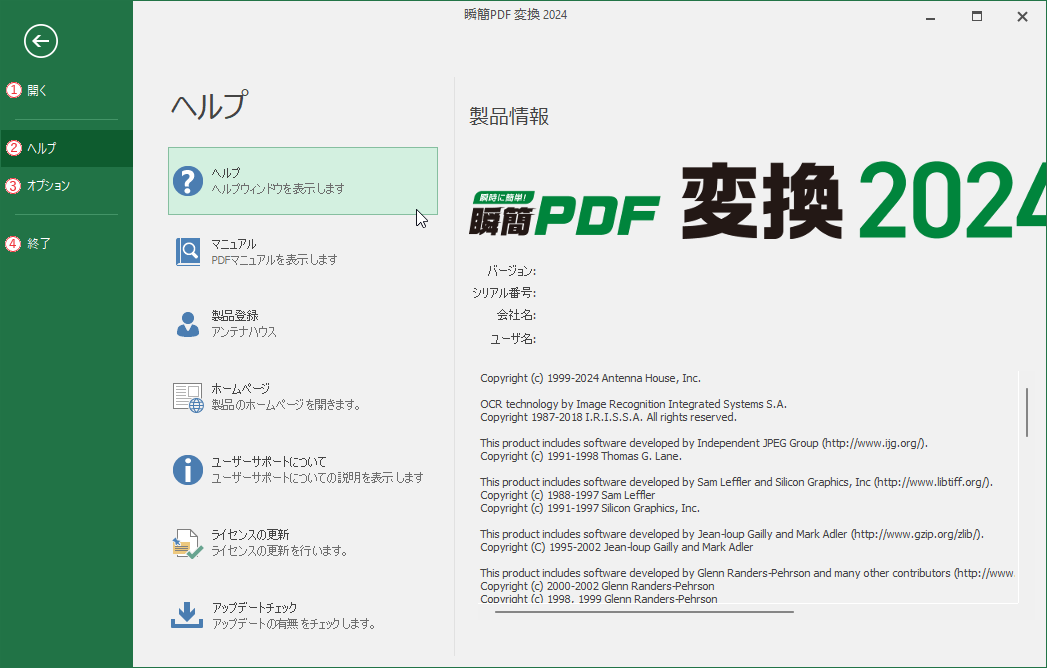Click the 'Glenn Randers-Pehrson and many other contributors' line
1047x668 pixels.
point(747,573)
